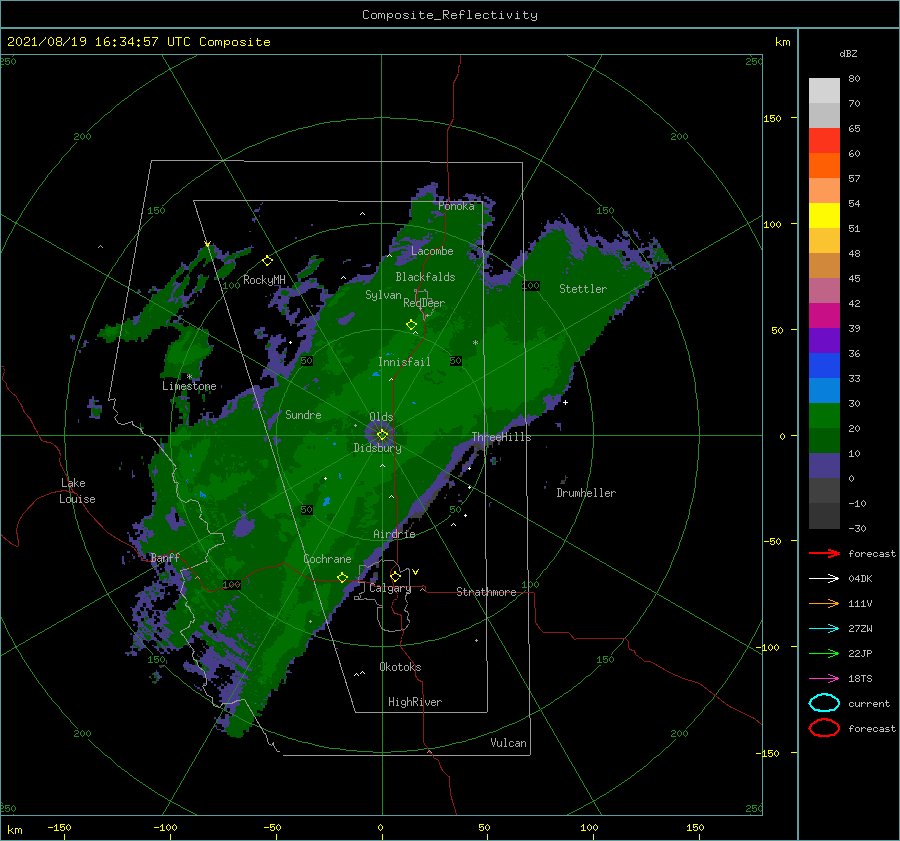
Task: Click the yellow diamond marker near RockyMH
Action: pos(267,261)
